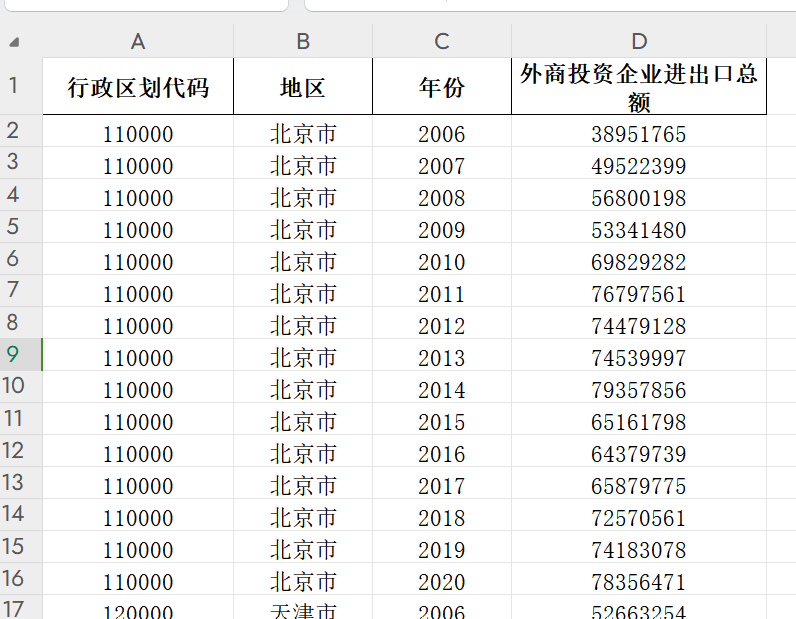Click 北京市 cell in row 5
This screenshot has height=619, width=796.
[303, 227]
